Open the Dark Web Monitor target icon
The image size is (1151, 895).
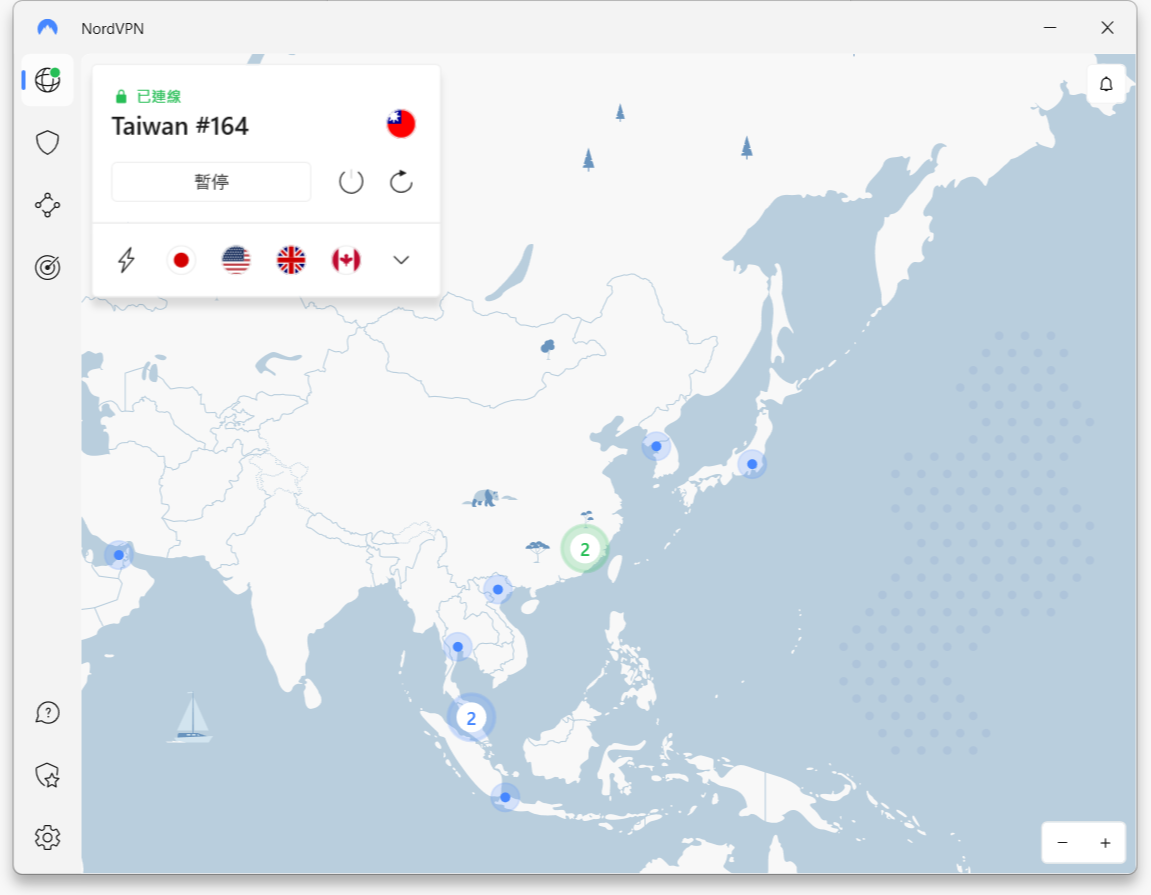pos(47,267)
